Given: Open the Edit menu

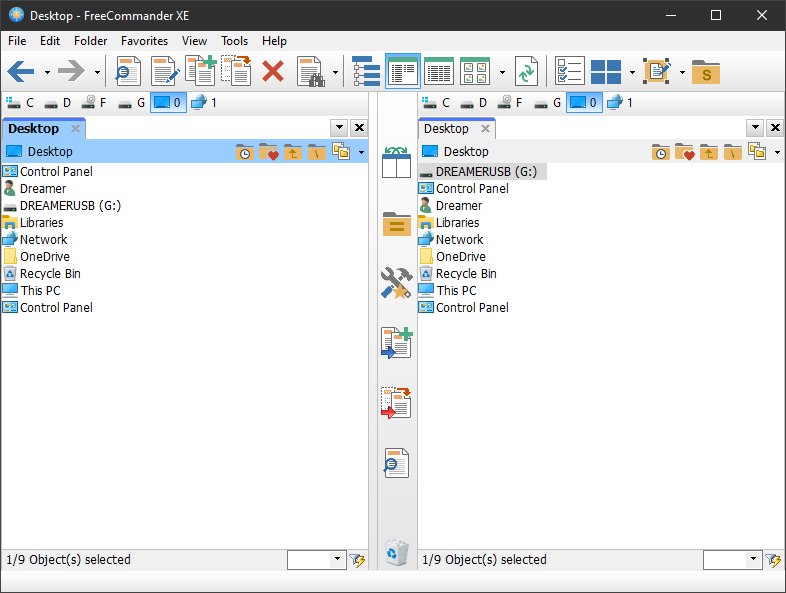Looking at the screenshot, I should pyautogui.click(x=50, y=41).
